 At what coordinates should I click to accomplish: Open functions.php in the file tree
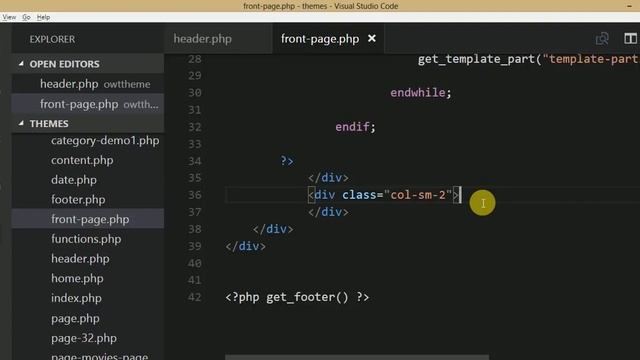(x=86, y=239)
